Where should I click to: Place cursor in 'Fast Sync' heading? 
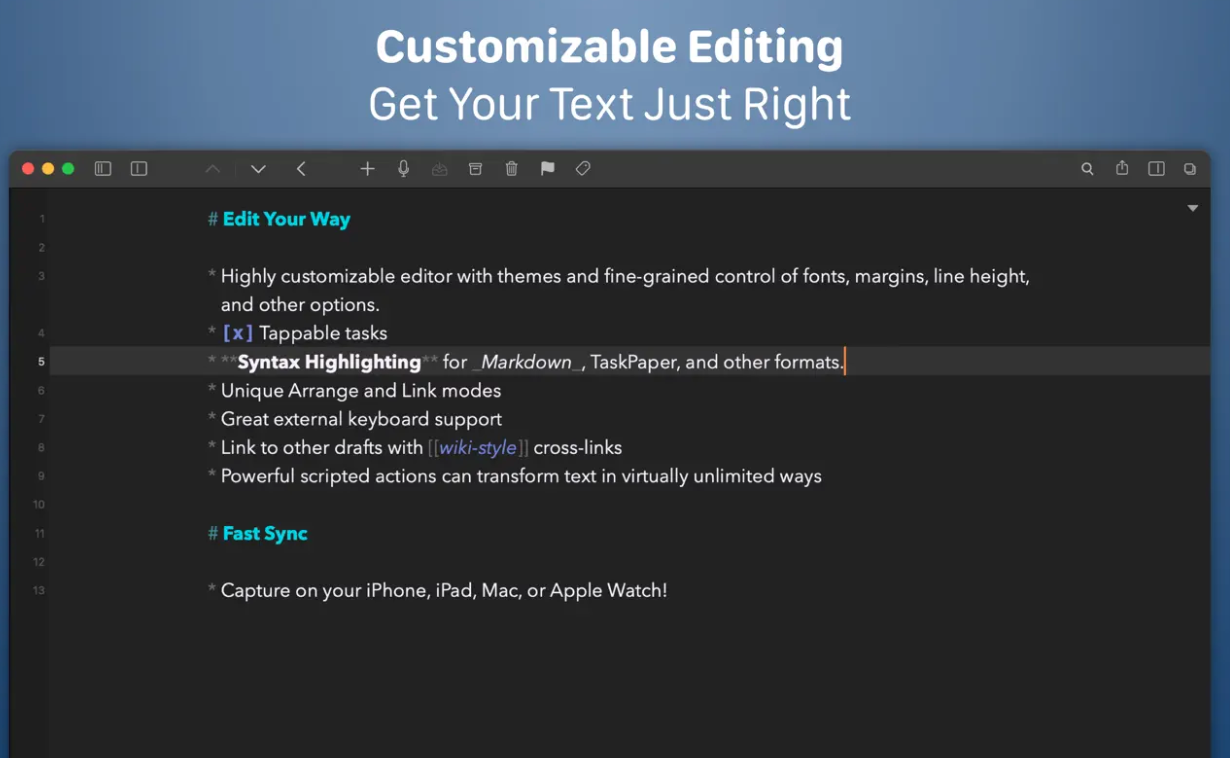265,534
